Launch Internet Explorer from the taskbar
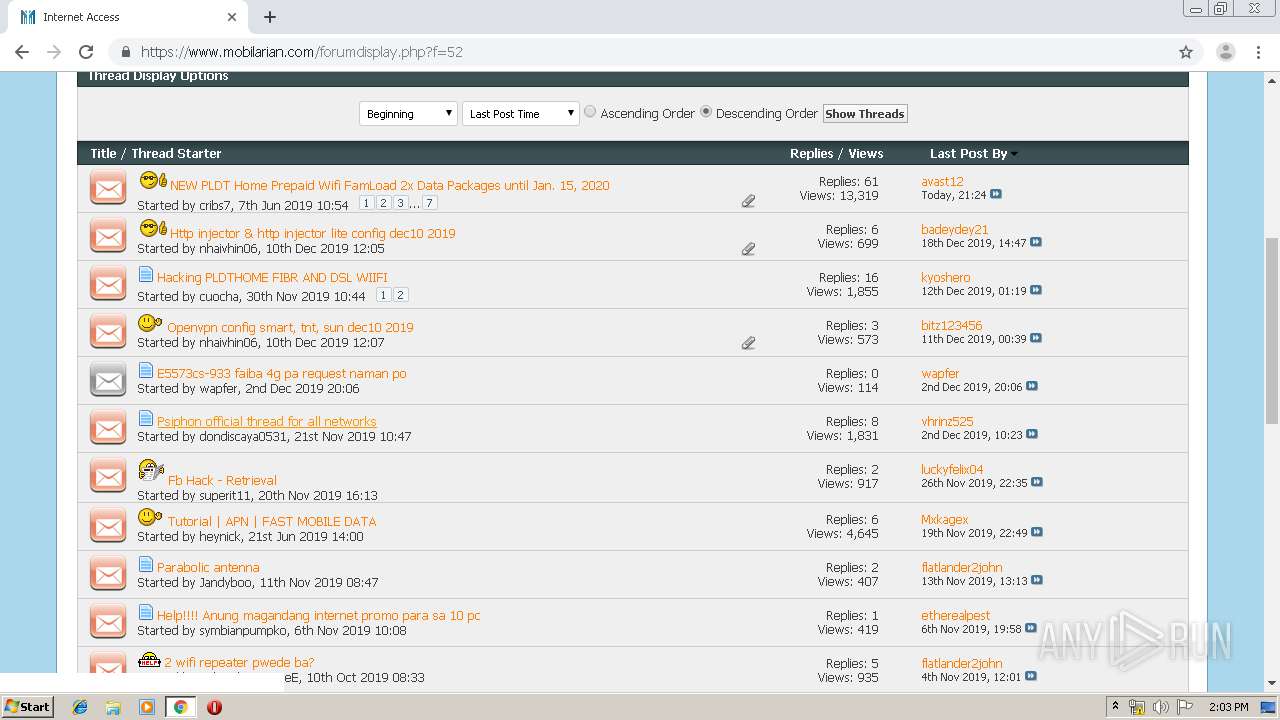1280x720 pixels. [80, 707]
